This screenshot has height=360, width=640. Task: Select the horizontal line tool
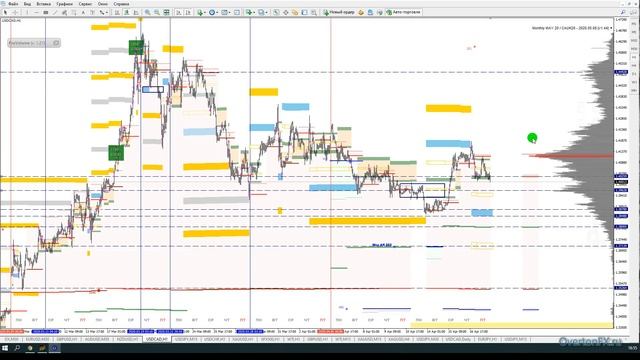[36, 12]
